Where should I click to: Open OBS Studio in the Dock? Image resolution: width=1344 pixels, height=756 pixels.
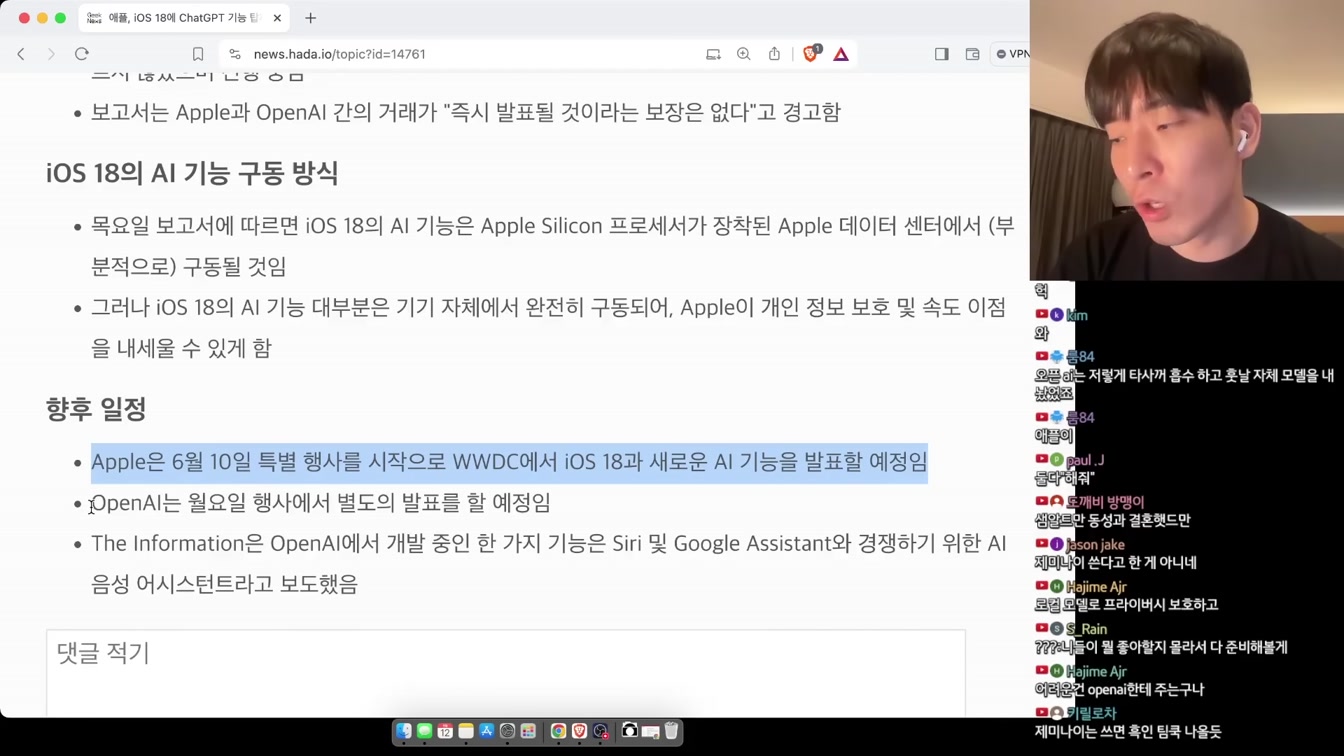coord(600,732)
